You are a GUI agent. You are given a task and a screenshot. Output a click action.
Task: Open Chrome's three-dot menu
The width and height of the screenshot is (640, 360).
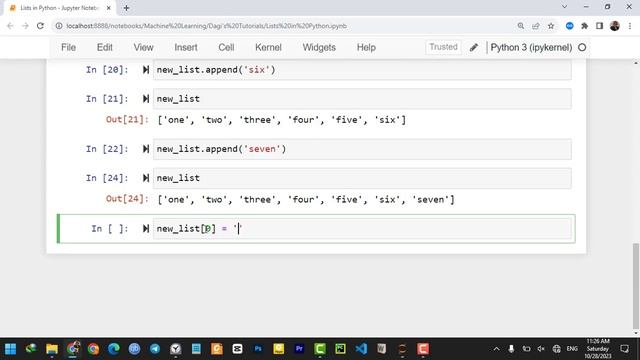(630, 26)
